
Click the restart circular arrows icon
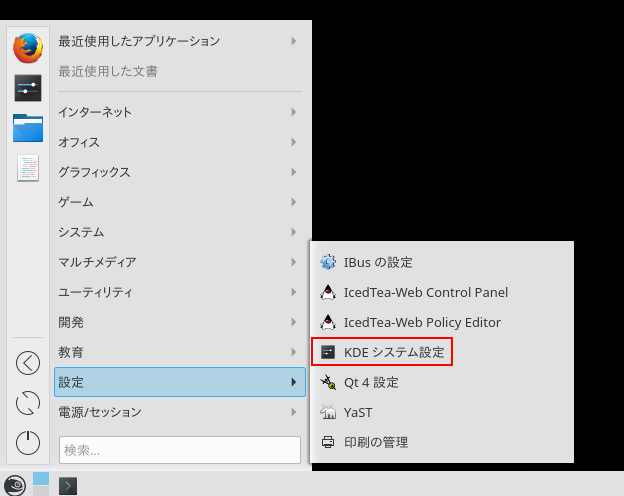tap(28, 403)
